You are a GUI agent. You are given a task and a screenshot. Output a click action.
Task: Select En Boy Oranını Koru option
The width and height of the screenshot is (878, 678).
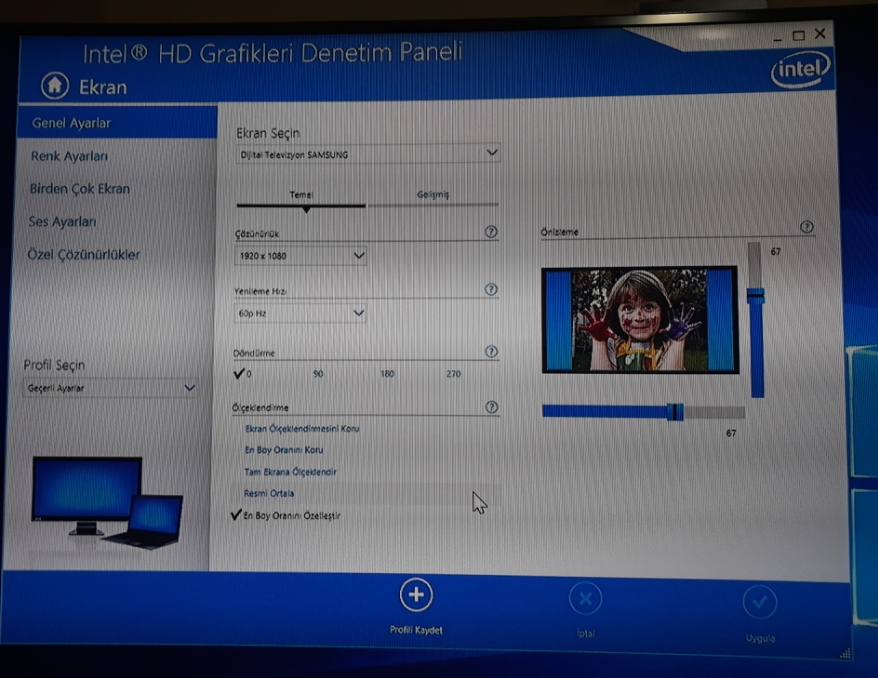(x=284, y=450)
